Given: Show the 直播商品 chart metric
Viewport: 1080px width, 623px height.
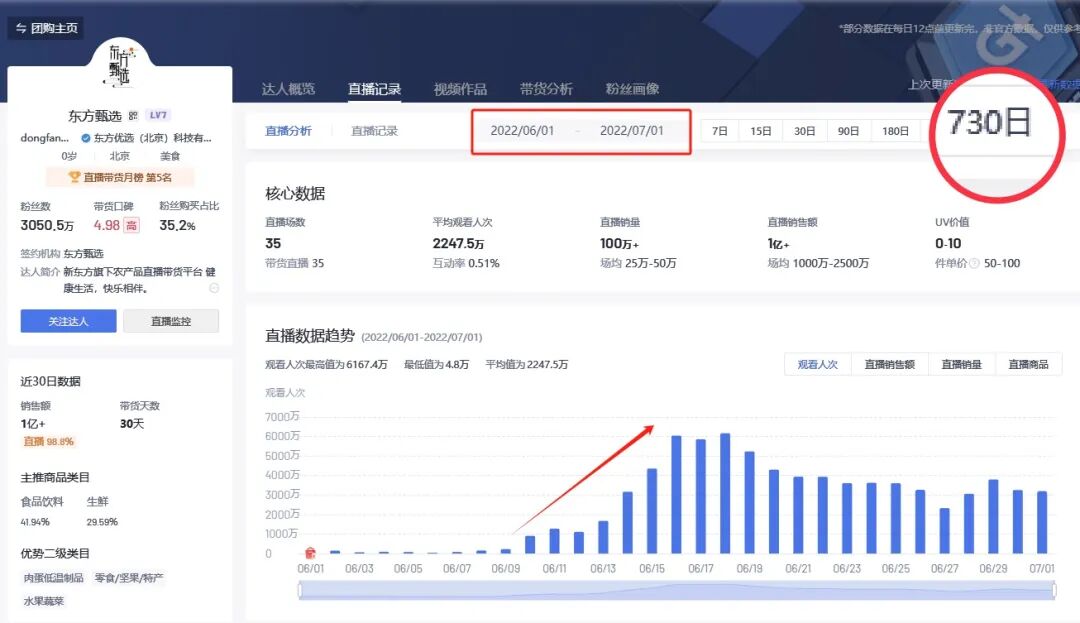Looking at the screenshot, I should (x=1028, y=364).
